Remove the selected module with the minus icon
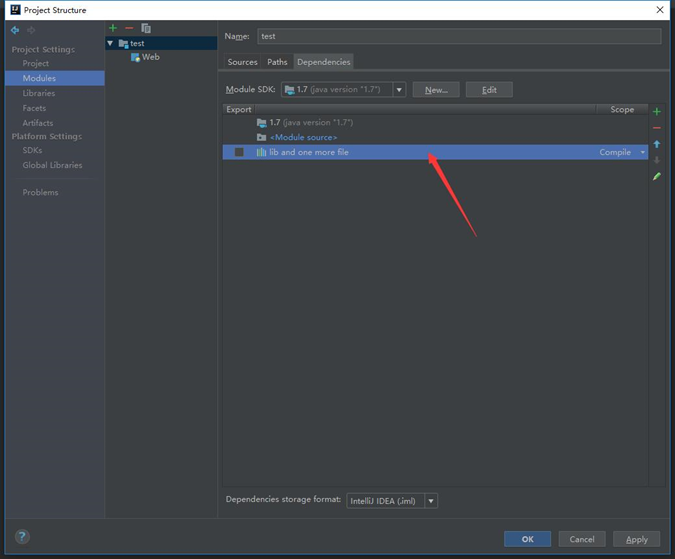 [129, 28]
